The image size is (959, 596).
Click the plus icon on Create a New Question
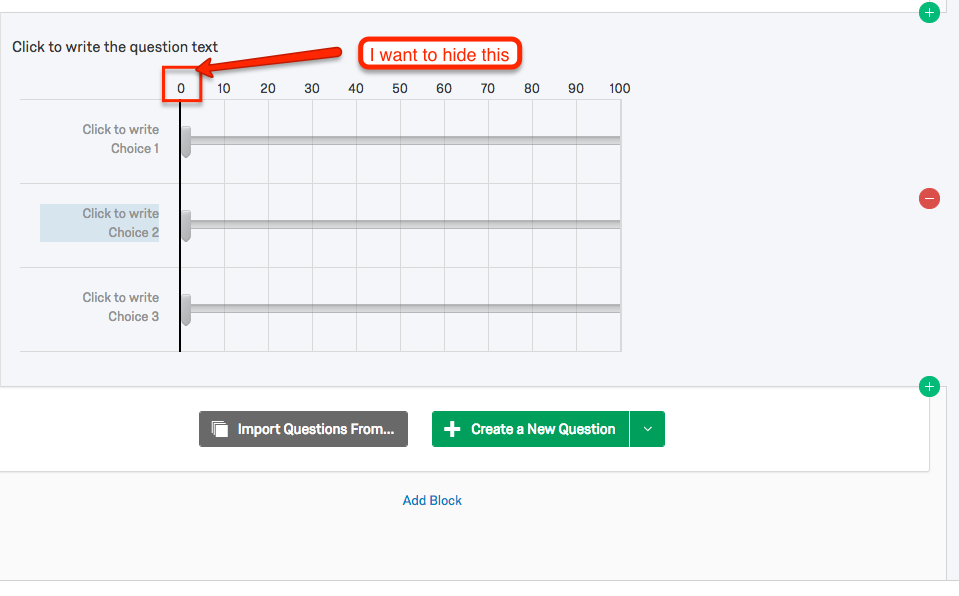pos(452,429)
